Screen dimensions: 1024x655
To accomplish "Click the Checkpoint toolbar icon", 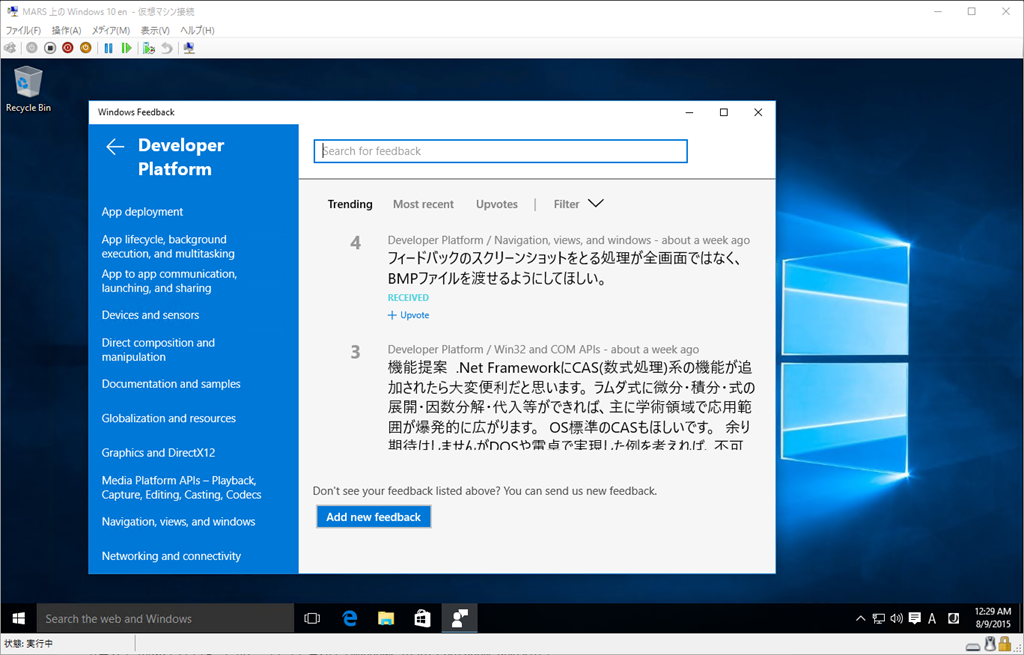I will [149, 48].
